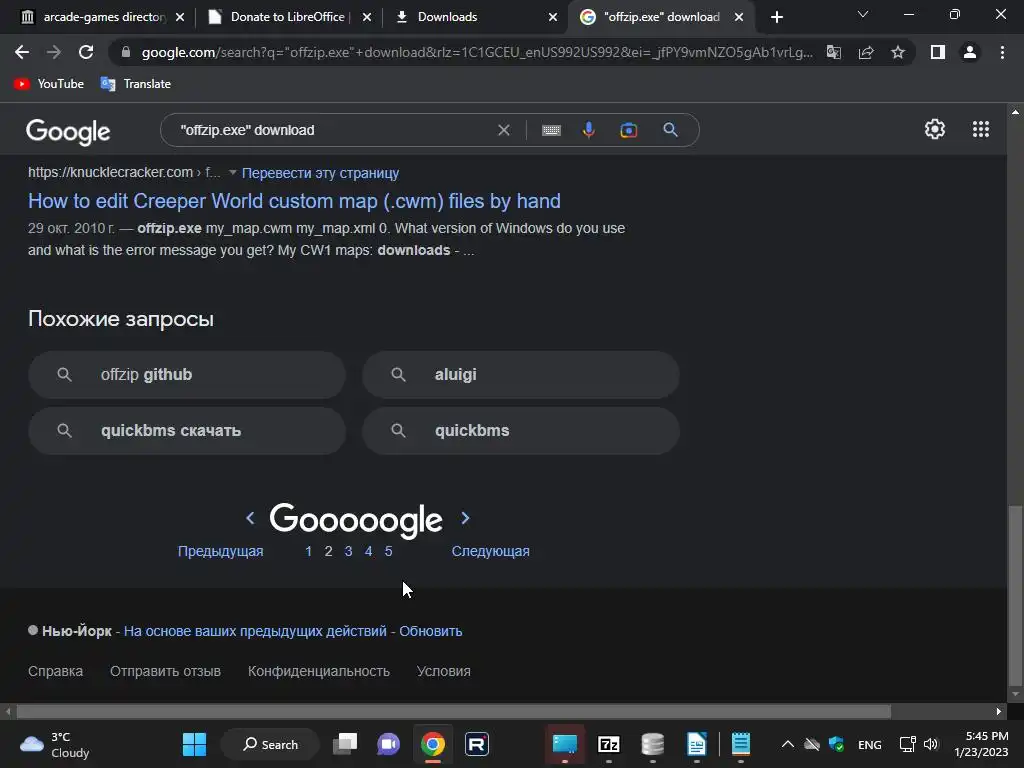Open Конфиденциальность footer link
The width and height of the screenshot is (1024, 768).
(319, 671)
